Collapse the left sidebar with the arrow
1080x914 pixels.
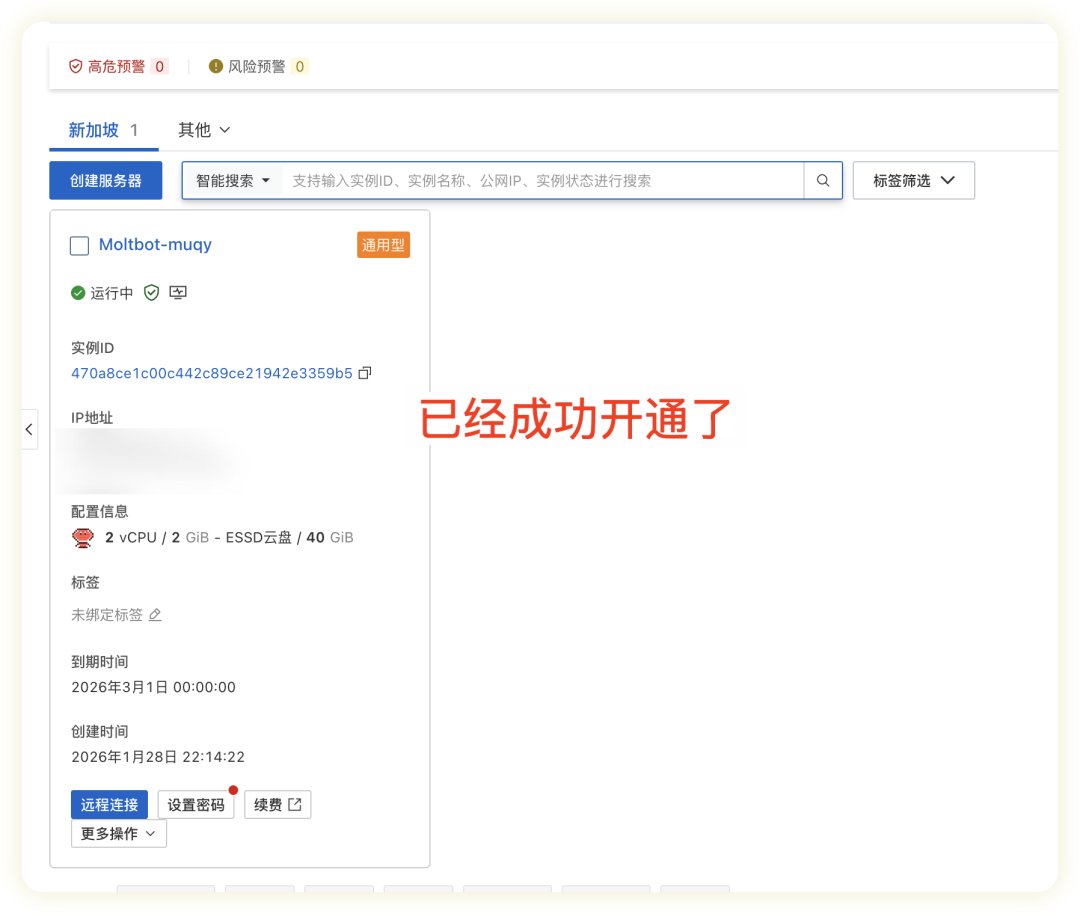point(29,429)
